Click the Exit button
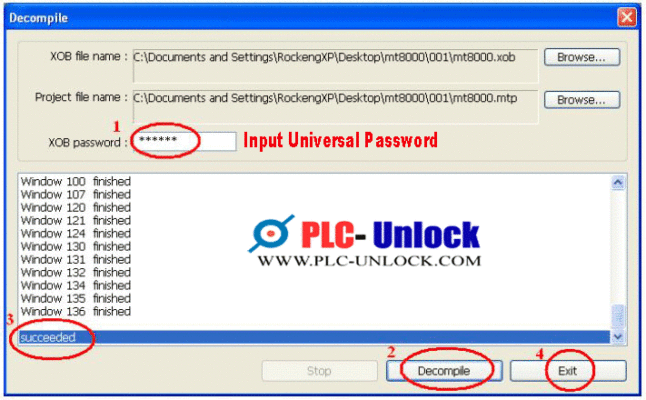 [568, 371]
